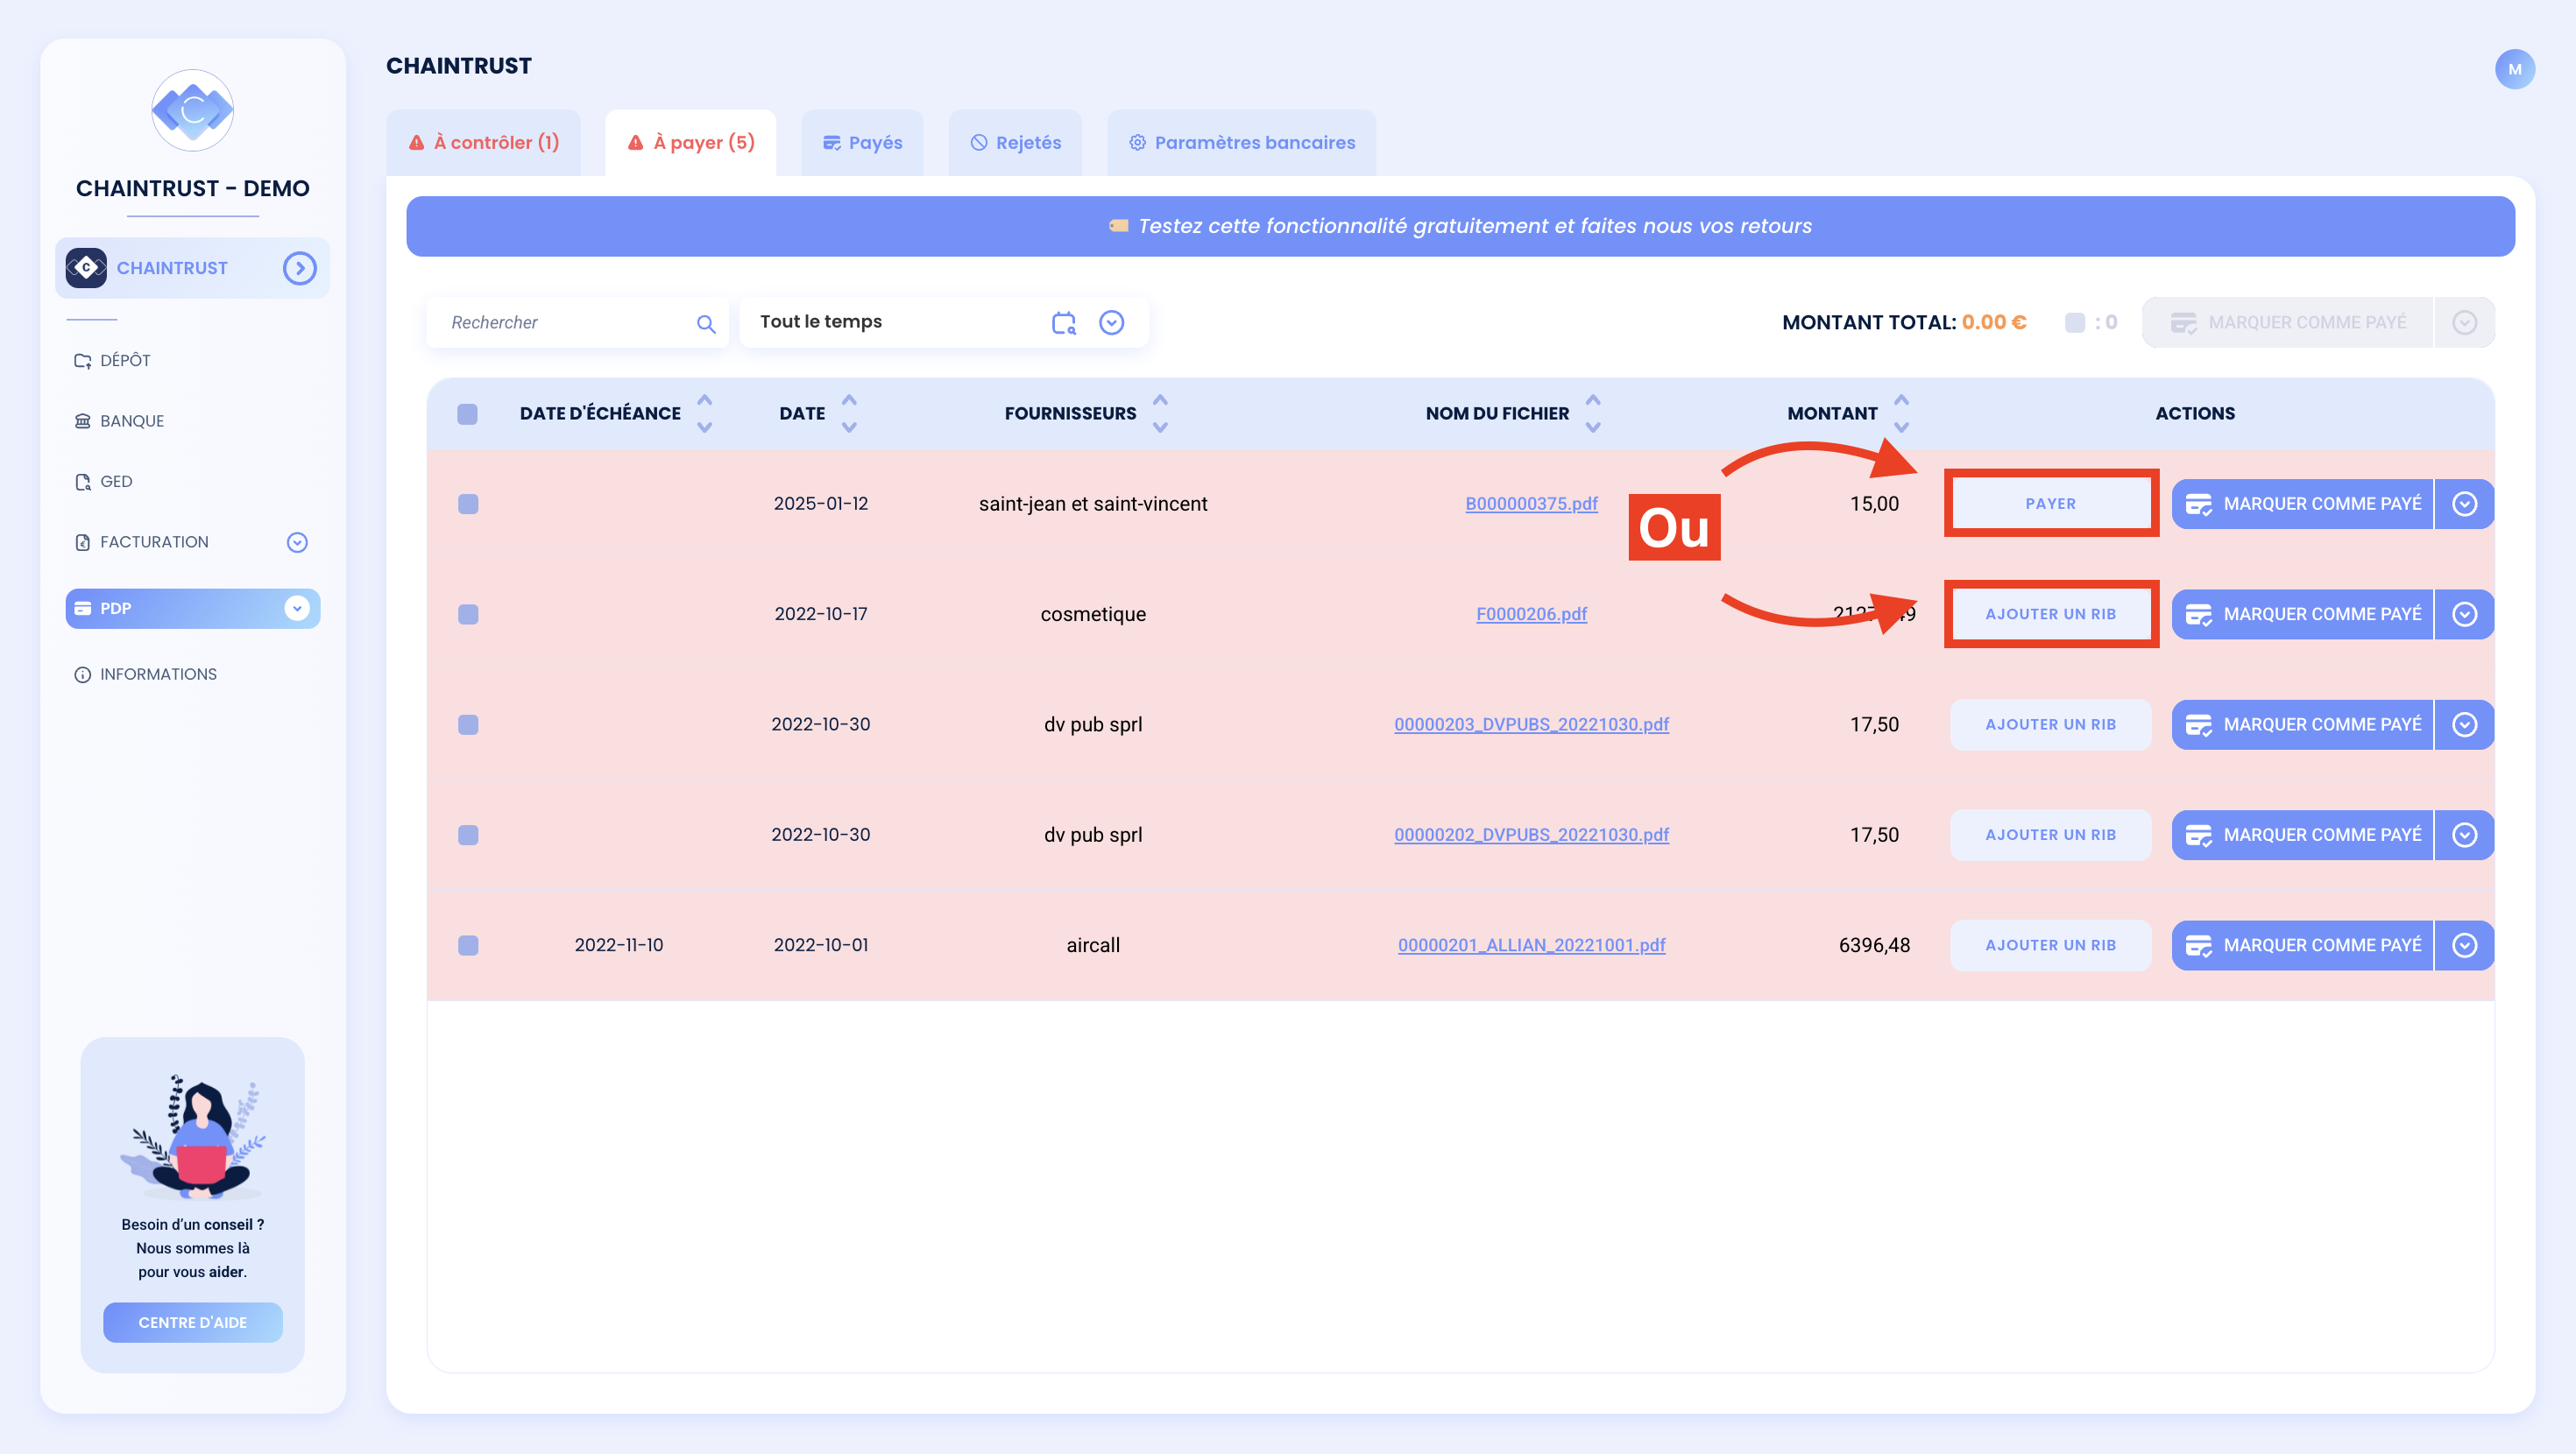Click the search magnifier icon
The height and width of the screenshot is (1454, 2576).
point(706,323)
